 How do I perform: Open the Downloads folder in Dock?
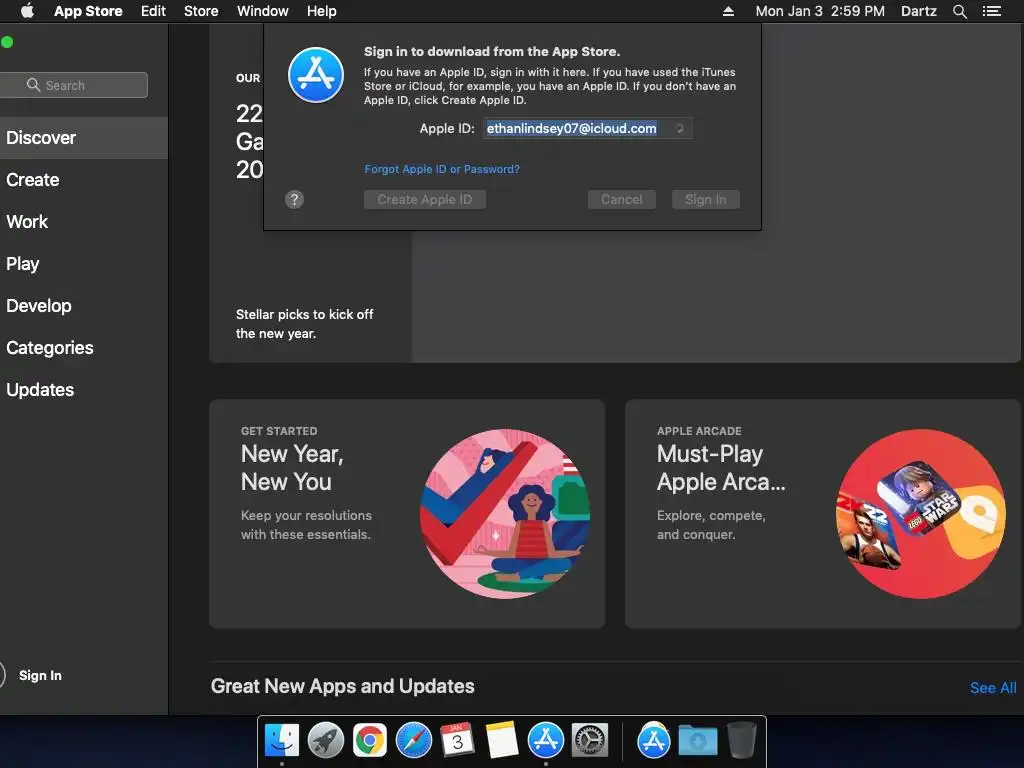697,740
